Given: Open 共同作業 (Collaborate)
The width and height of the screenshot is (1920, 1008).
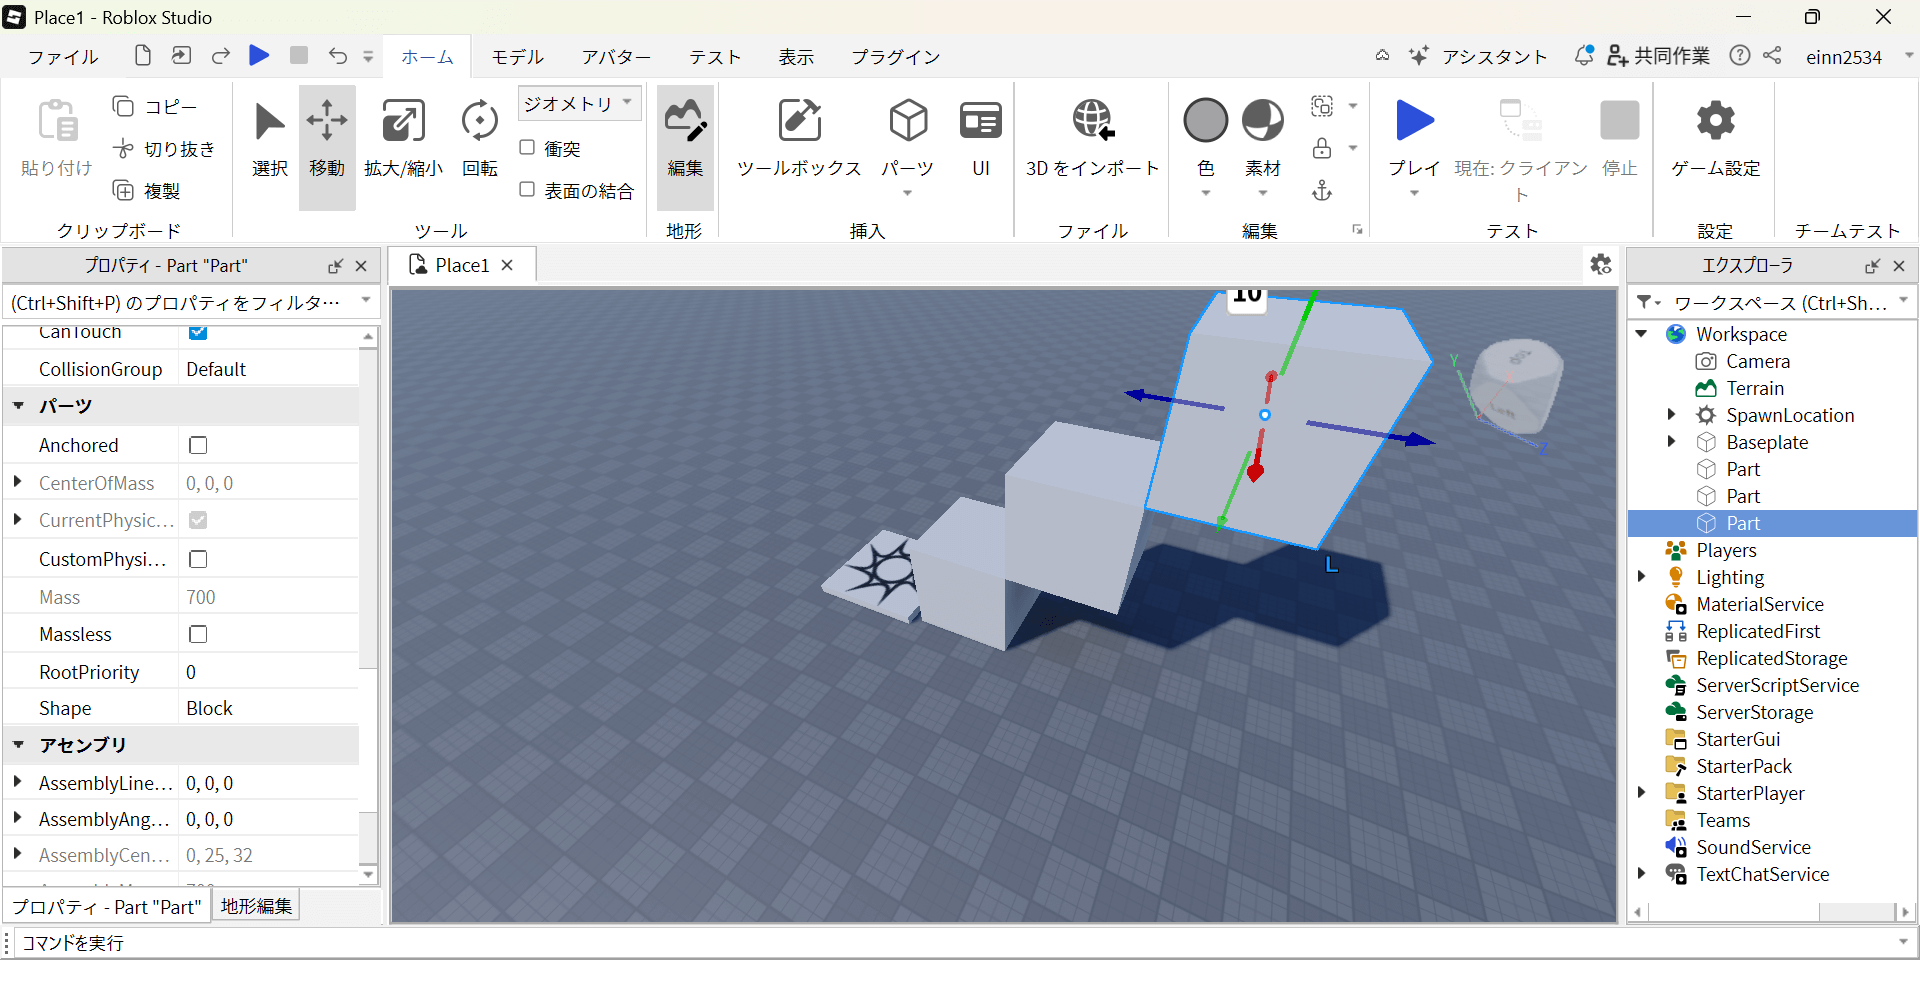Looking at the screenshot, I should 1659,57.
